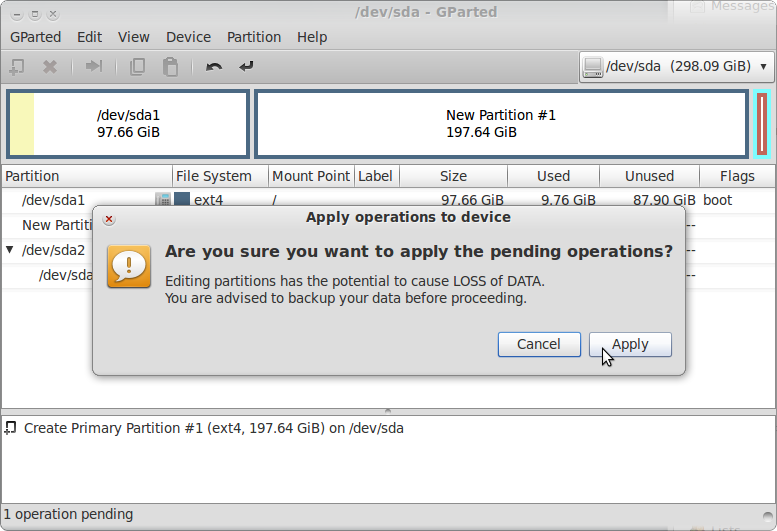
Task: Click the ext4 color square for /dev/sda1
Action: click(x=182, y=199)
